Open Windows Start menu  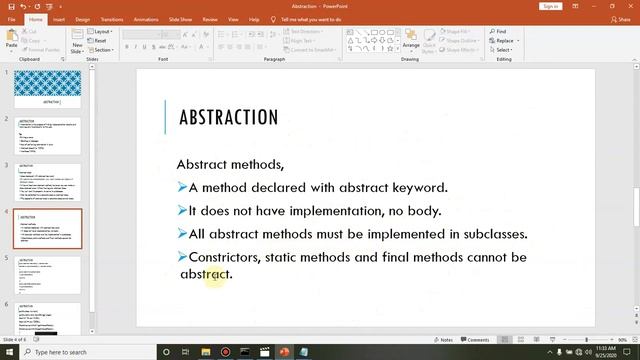[9, 352]
